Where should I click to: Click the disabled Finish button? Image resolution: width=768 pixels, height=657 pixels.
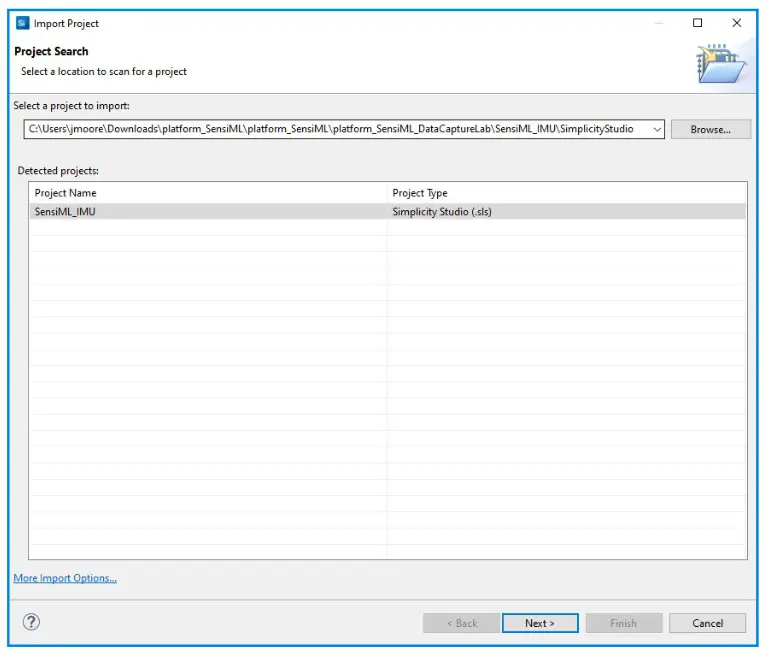624,623
